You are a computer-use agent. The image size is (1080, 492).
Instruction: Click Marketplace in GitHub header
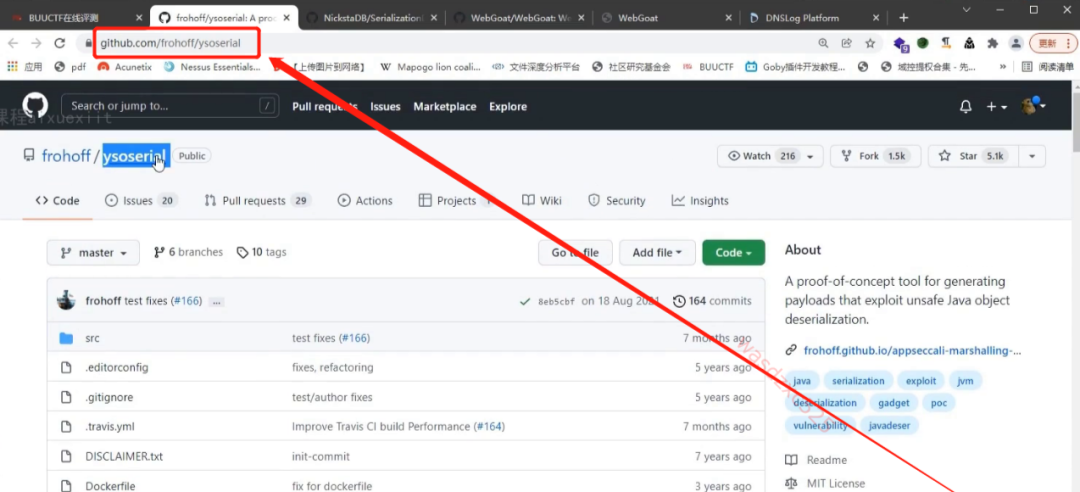click(444, 106)
